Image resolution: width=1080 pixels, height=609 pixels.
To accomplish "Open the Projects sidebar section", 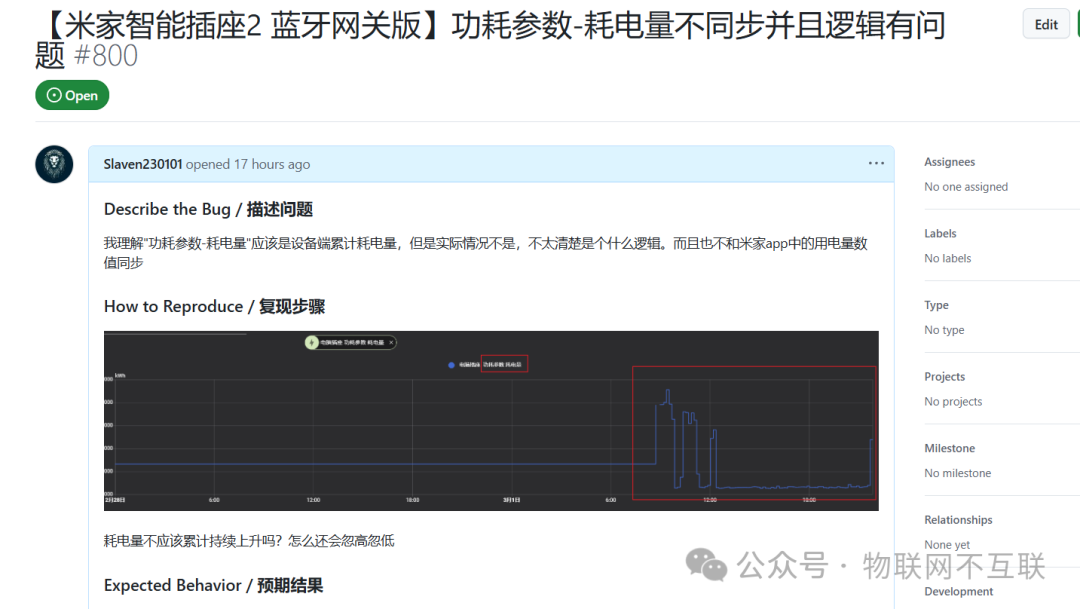I will (x=944, y=377).
